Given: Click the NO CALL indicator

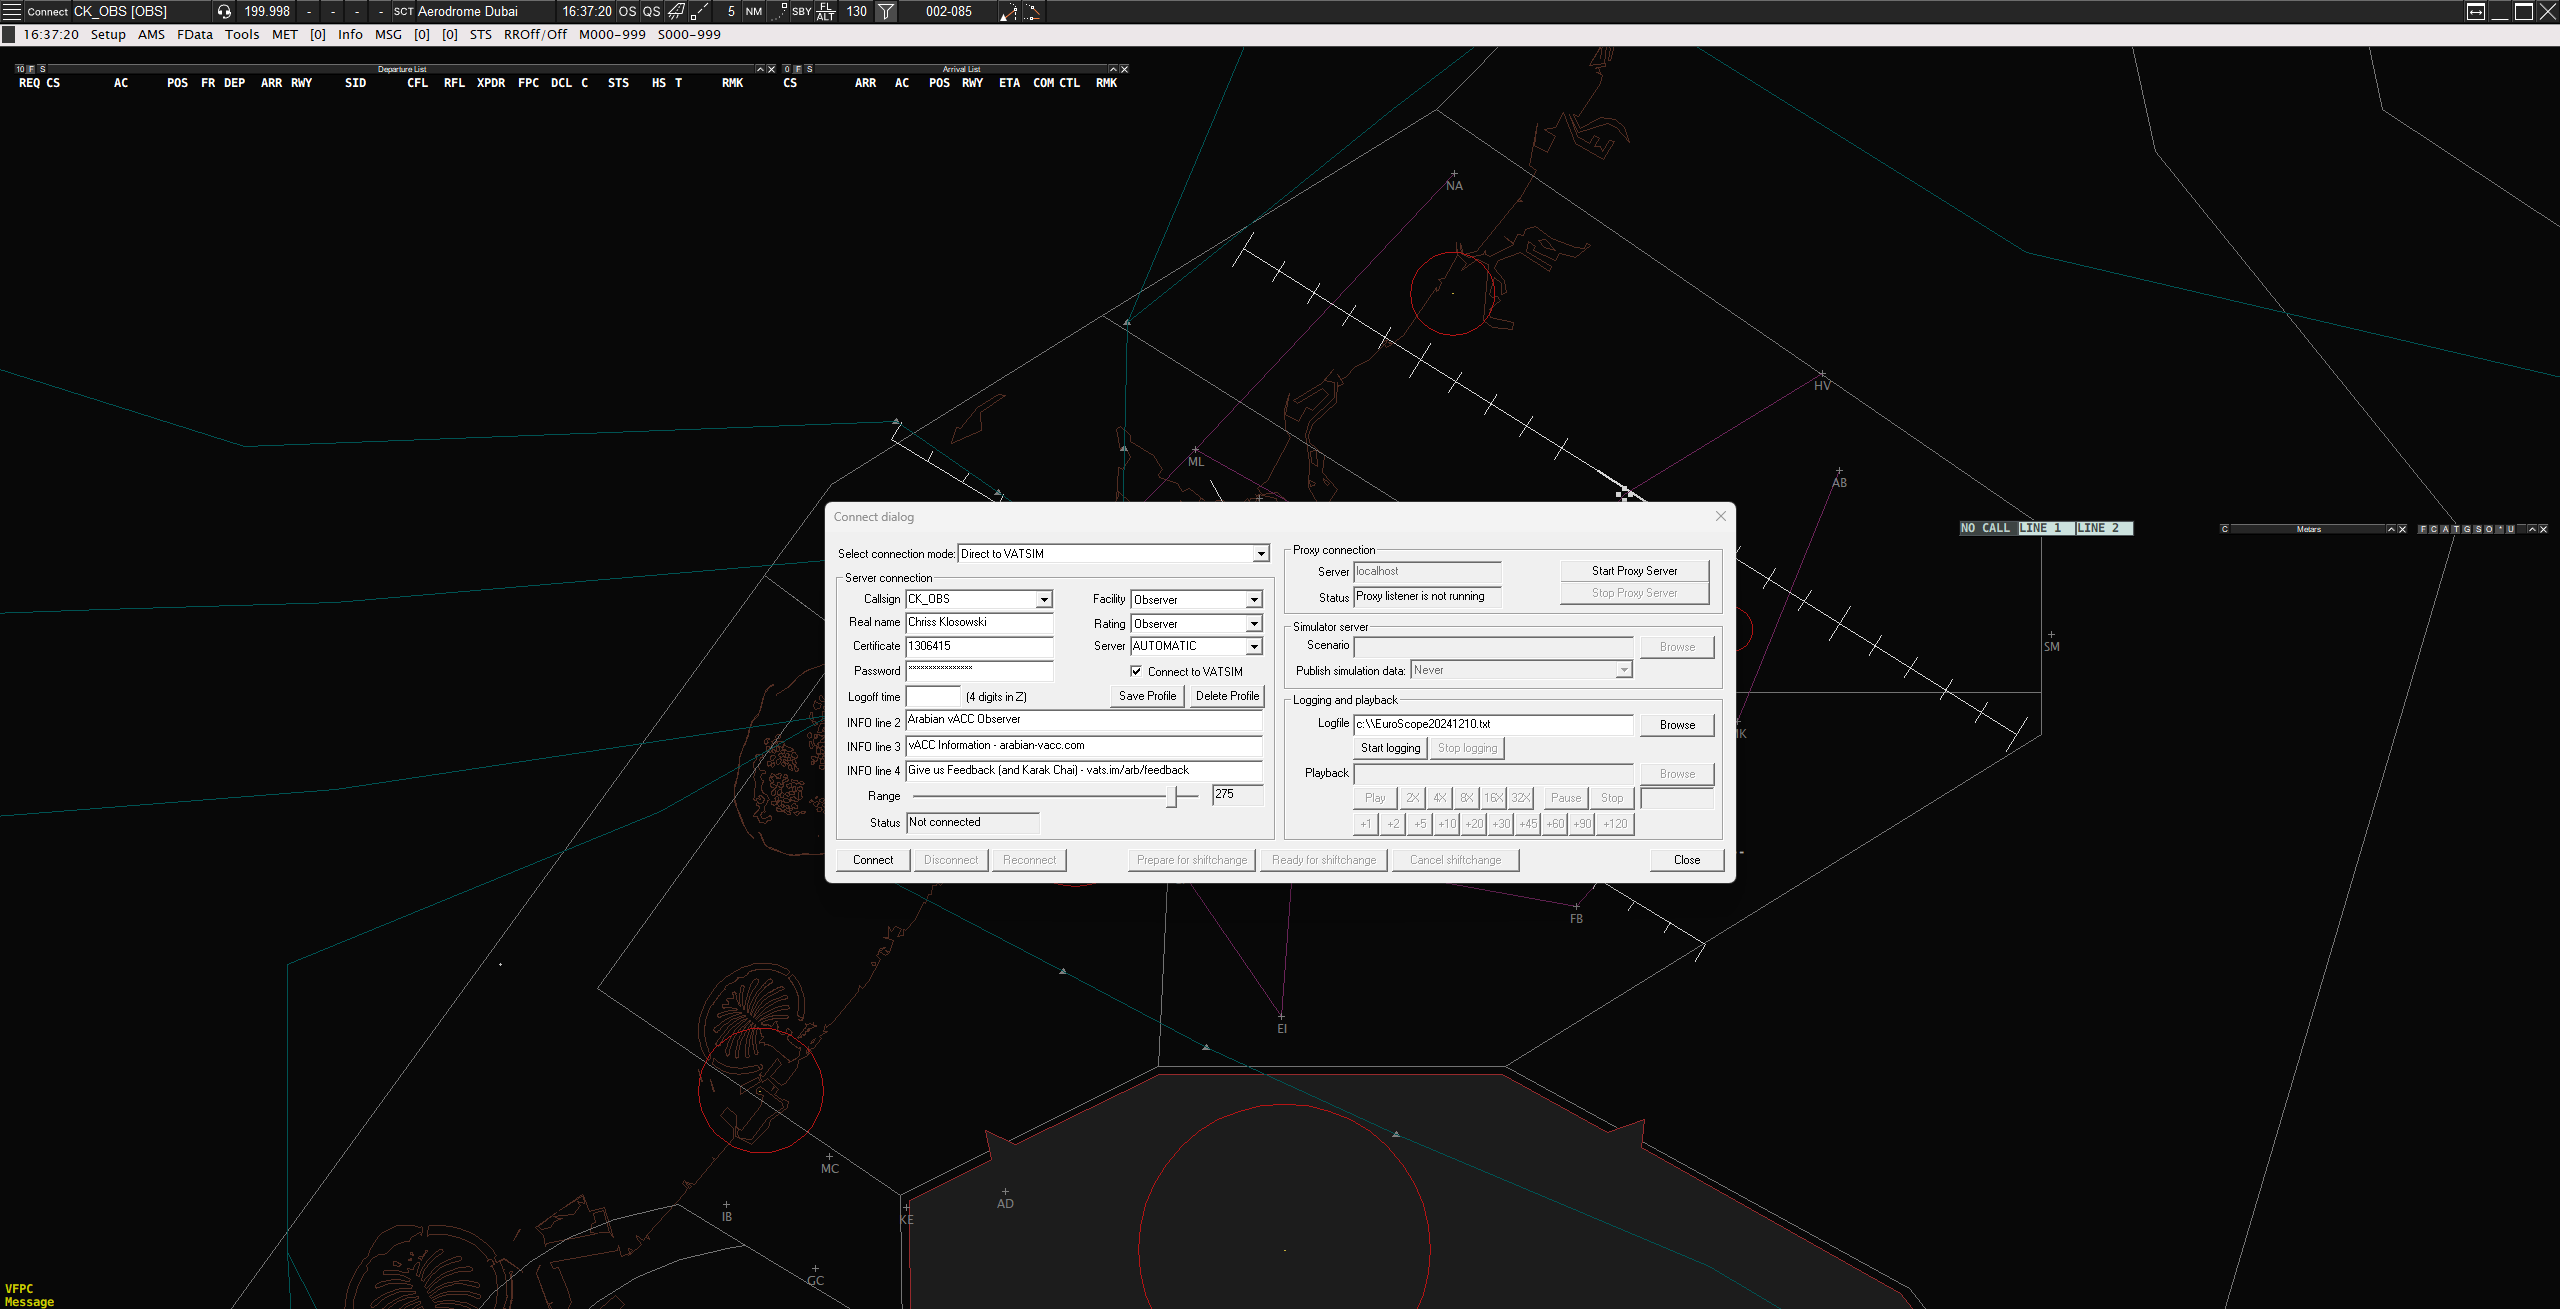Looking at the screenshot, I should tap(1987, 528).
